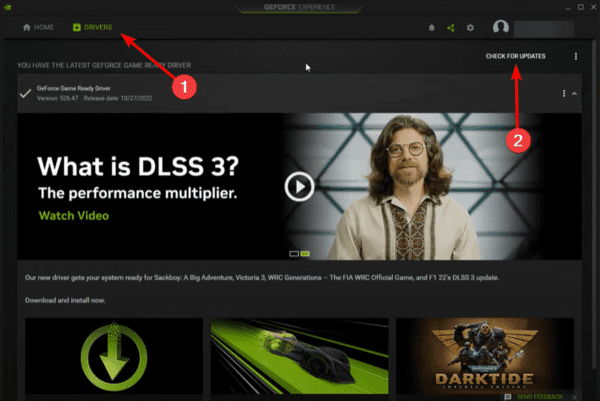This screenshot has height=401, width=600.
Task: Click the user profile avatar
Action: pos(501,27)
